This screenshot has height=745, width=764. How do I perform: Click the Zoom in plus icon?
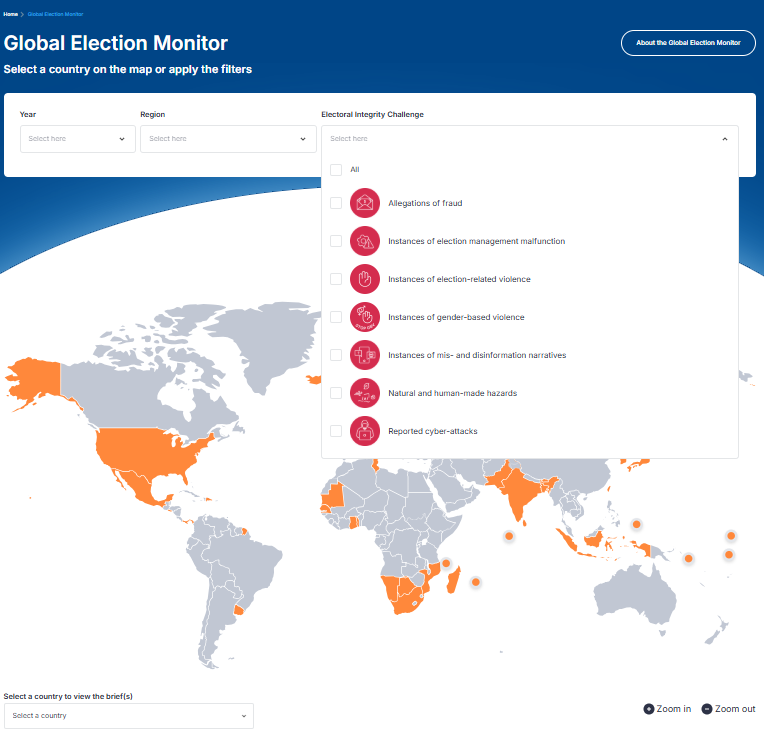tap(649, 709)
